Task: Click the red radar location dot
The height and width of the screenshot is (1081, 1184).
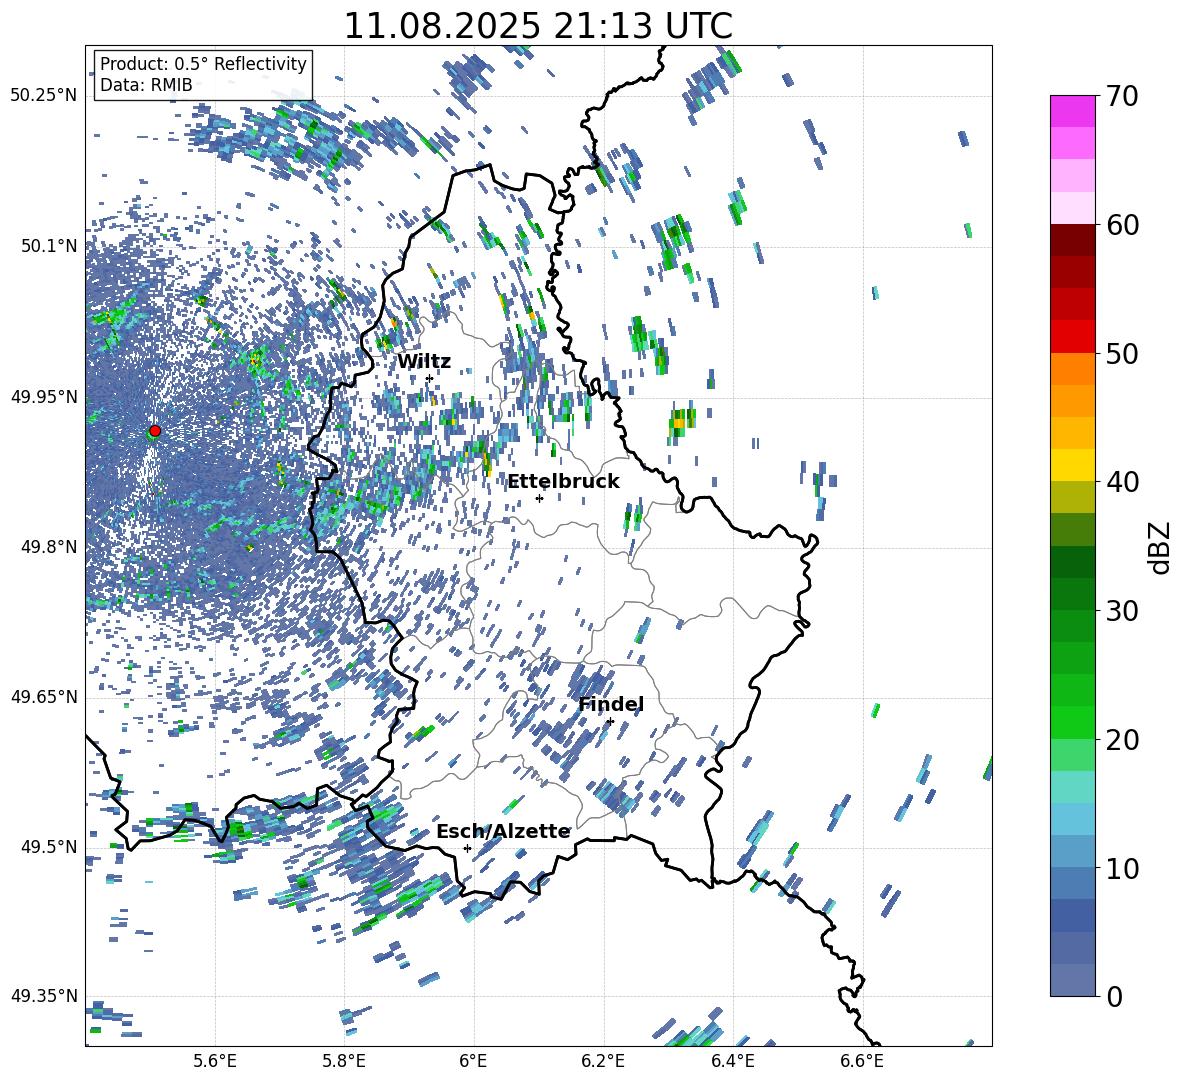Action: [x=155, y=431]
